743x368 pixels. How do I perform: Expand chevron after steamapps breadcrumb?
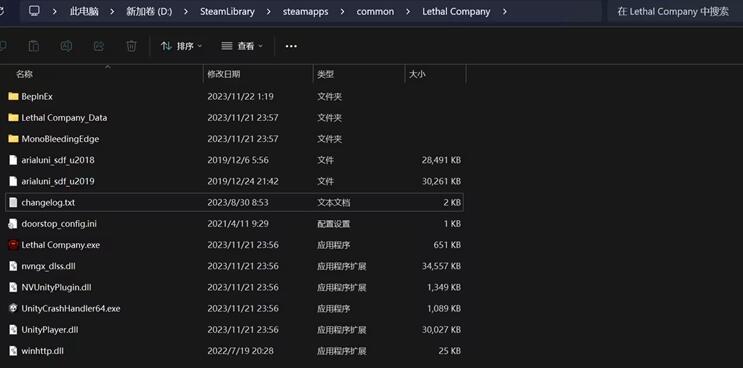(x=343, y=11)
